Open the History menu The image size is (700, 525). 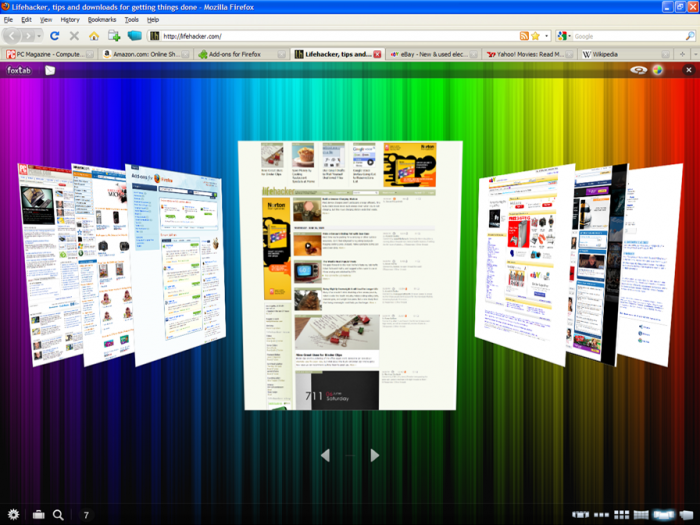[x=70, y=20]
